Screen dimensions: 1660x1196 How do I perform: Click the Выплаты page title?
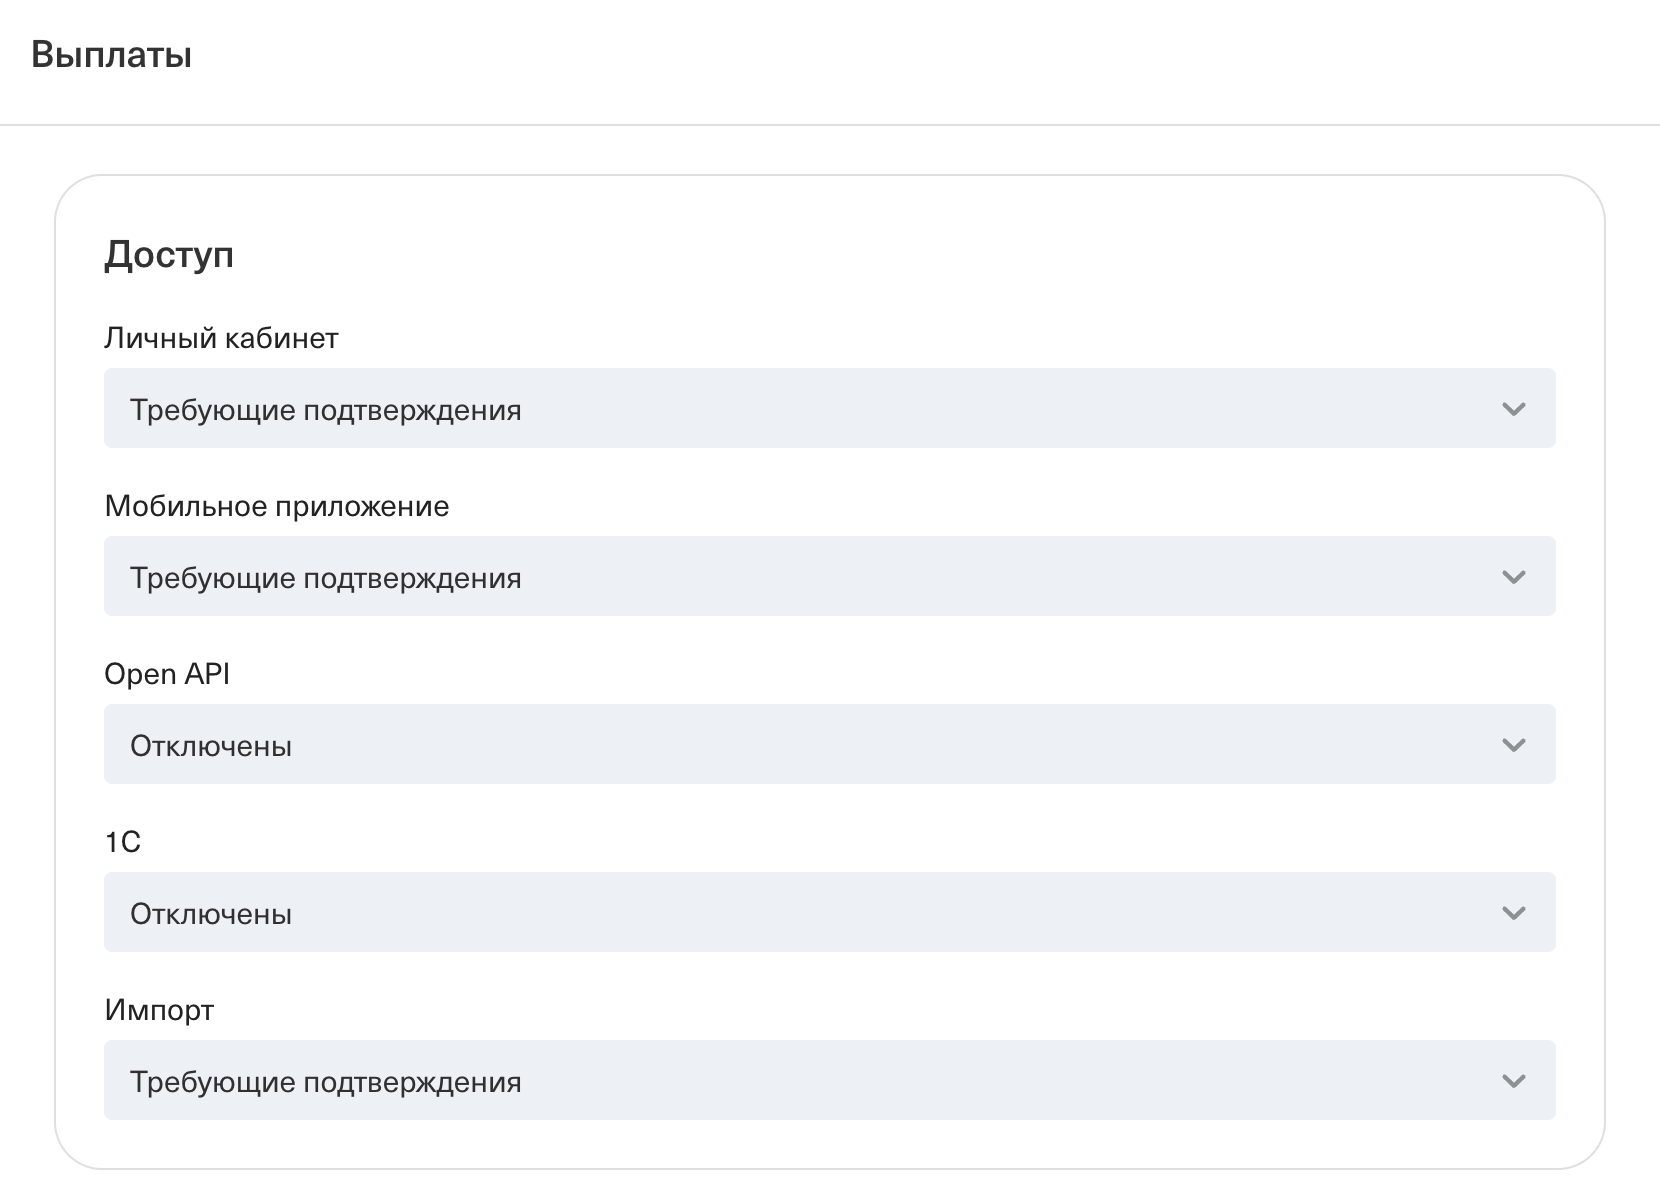point(111,54)
